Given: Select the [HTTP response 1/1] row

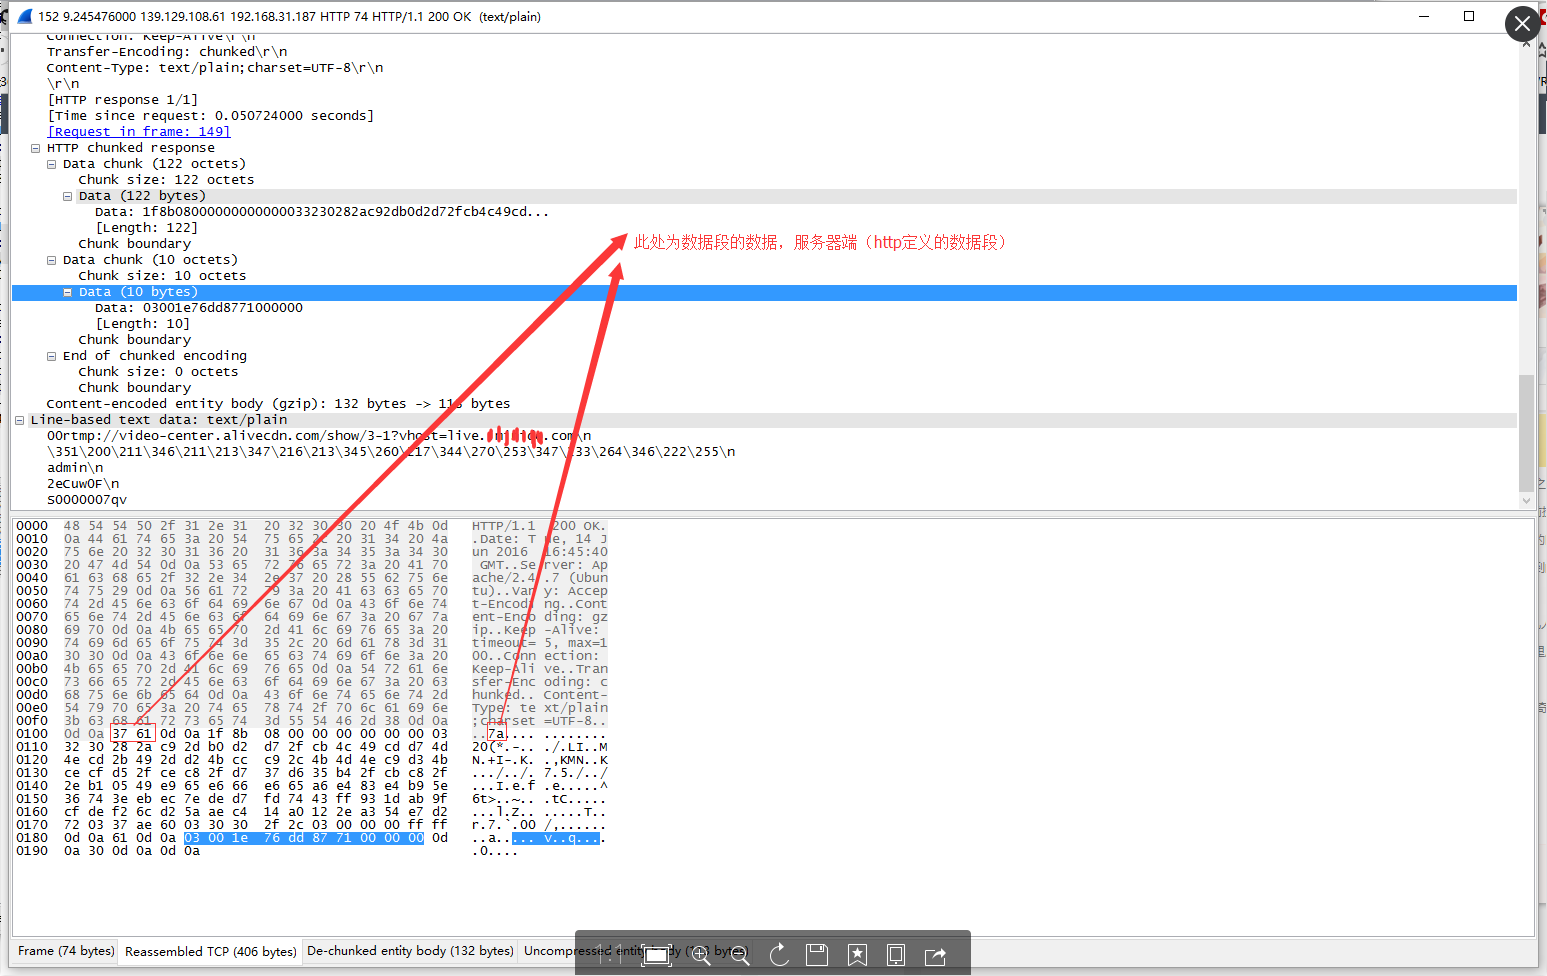Looking at the screenshot, I should pyautogui.click(x=123, y=100).
